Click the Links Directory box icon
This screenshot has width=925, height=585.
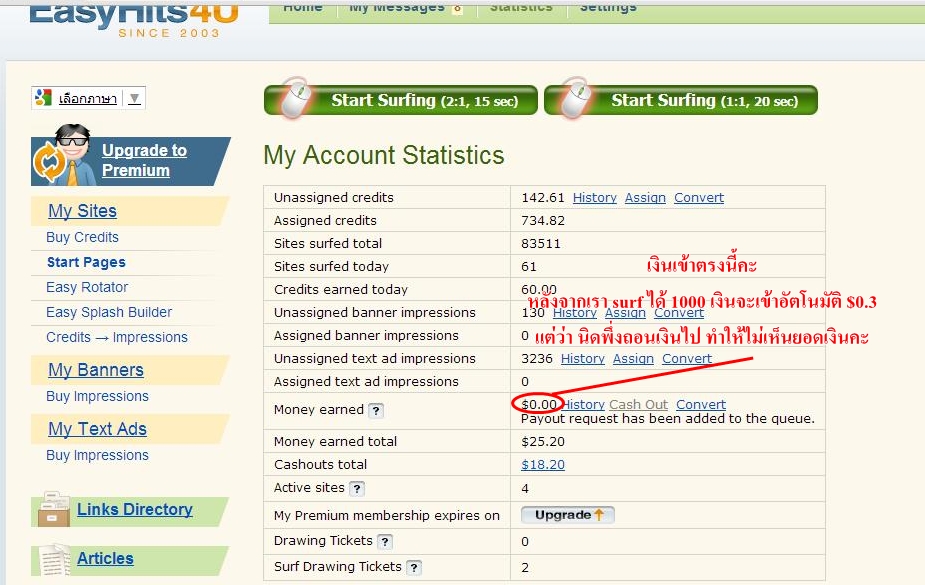point(54,509)
